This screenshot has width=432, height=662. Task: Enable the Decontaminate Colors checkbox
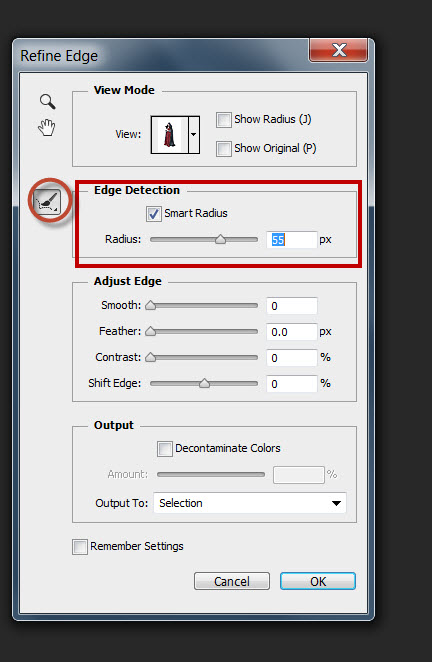[x=165, y=449]
